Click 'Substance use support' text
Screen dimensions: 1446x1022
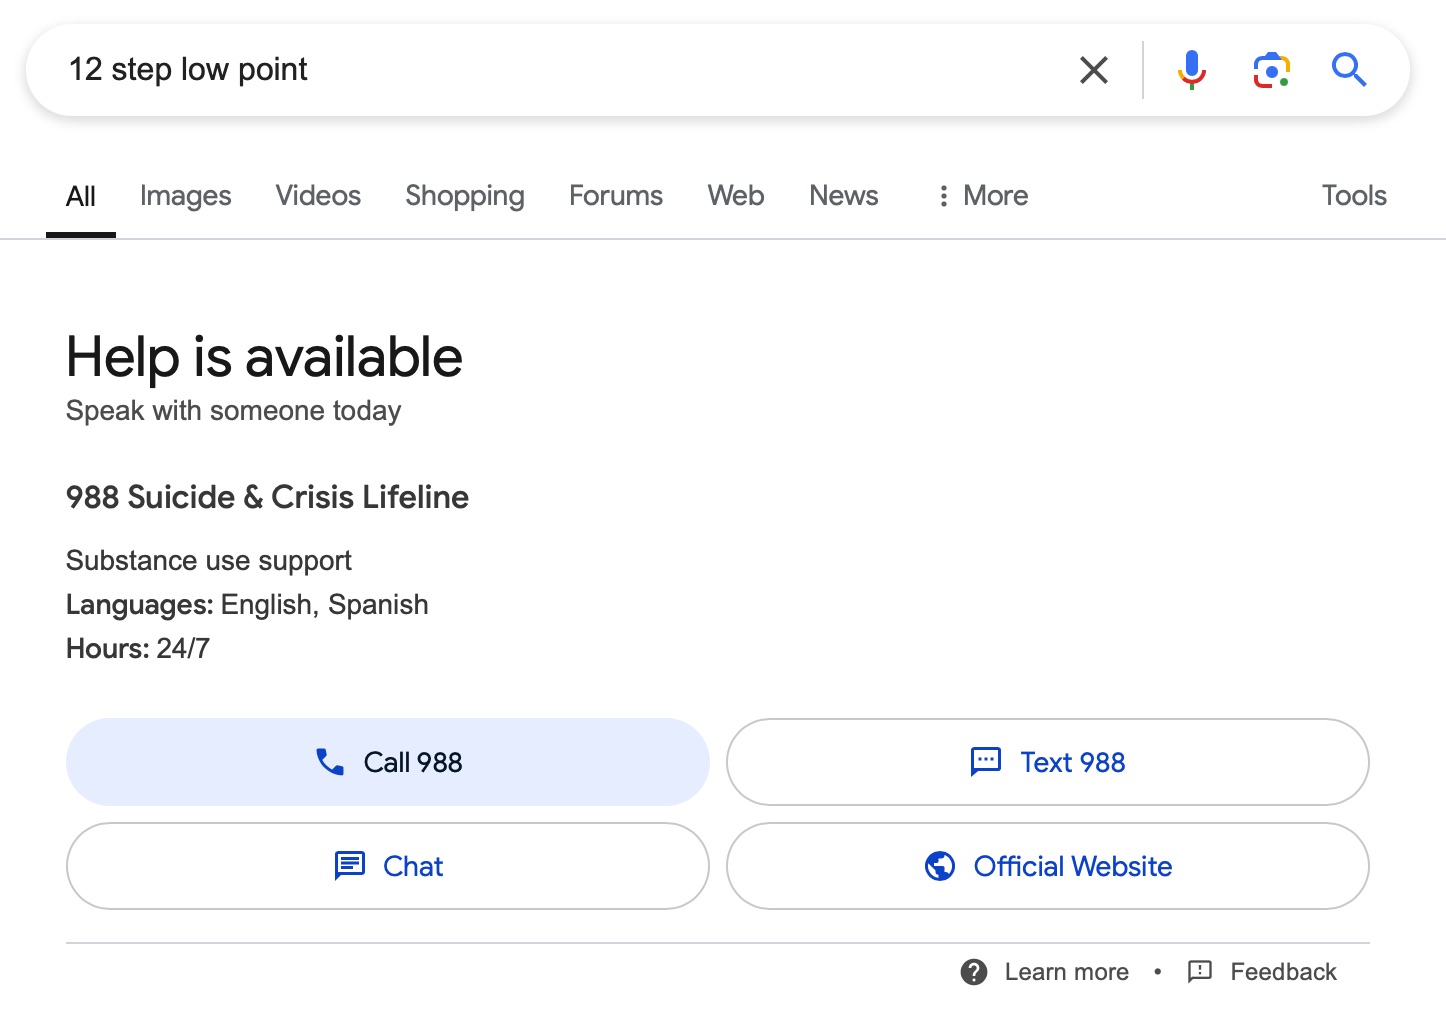pyautogui.click(x=209, y=561)
